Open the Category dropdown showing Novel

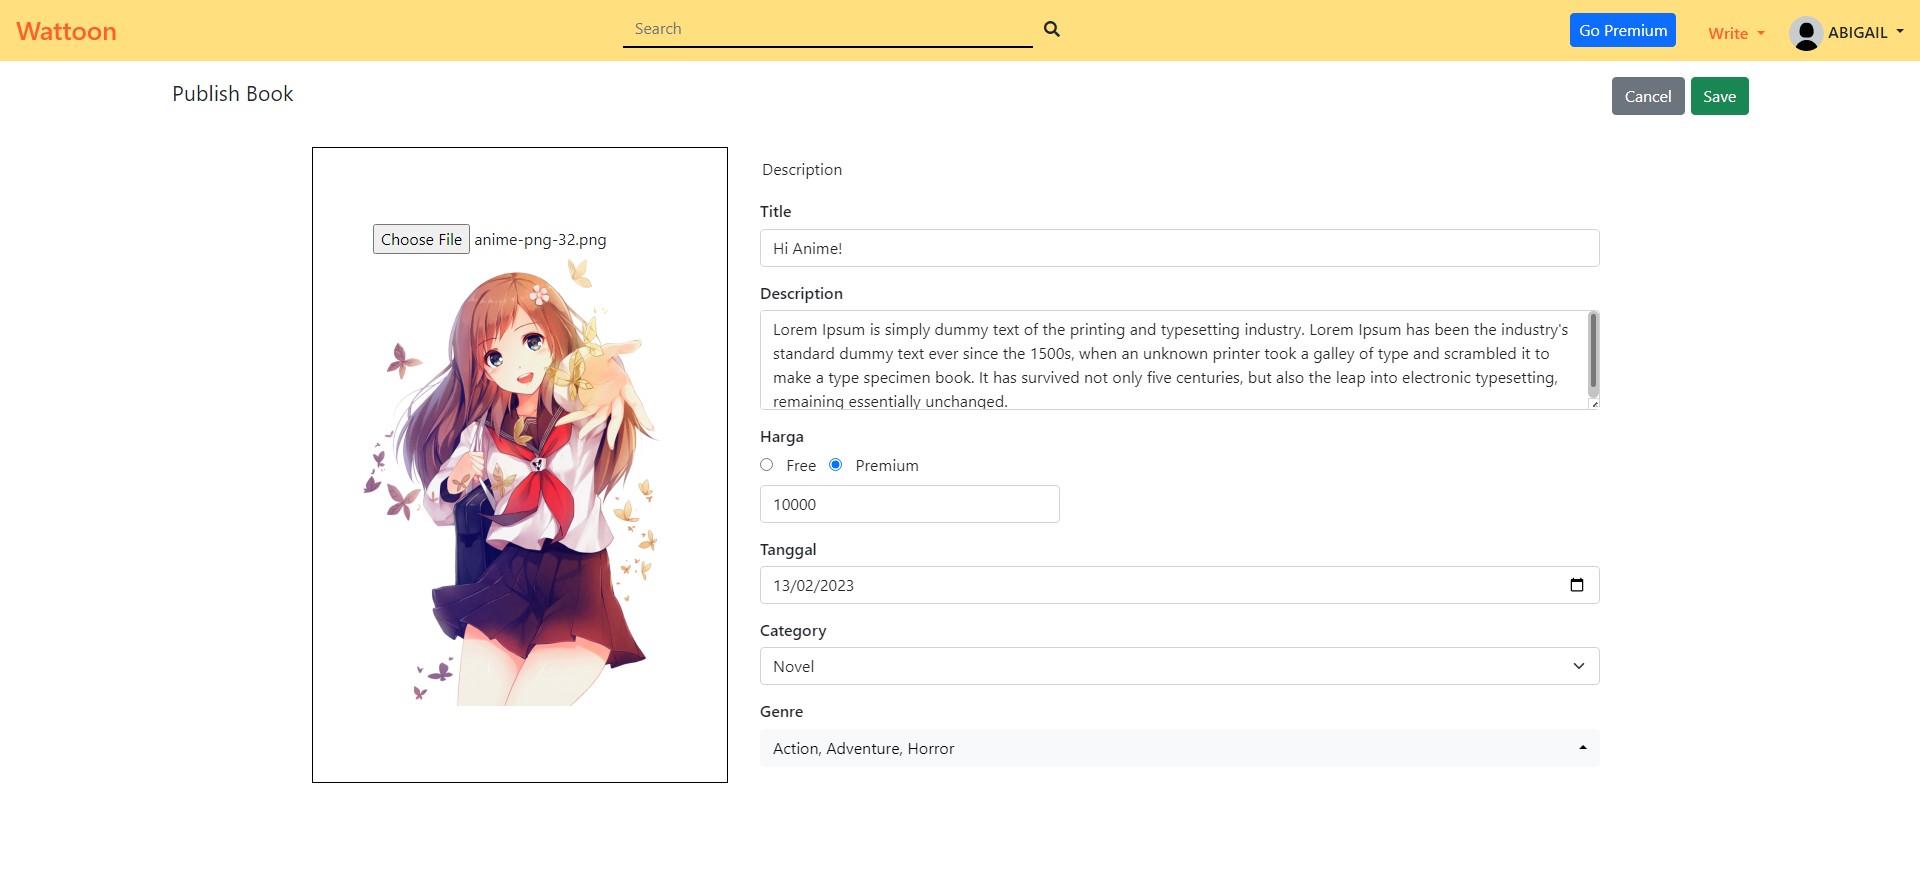(x=1180, y=666)
